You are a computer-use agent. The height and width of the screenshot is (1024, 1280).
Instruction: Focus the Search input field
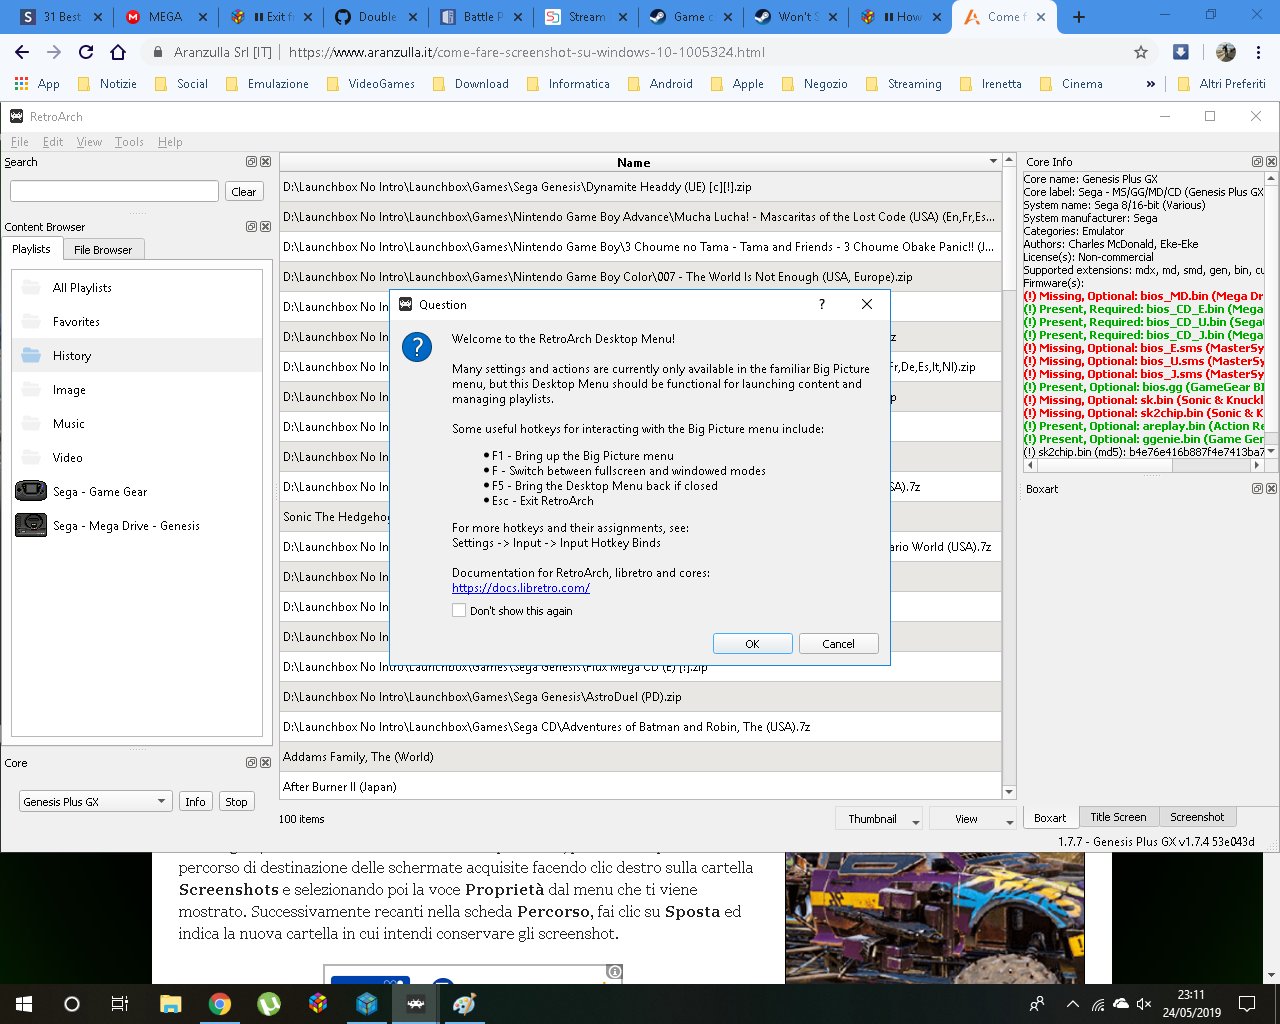pyautogui.click(x=114, y=191)
